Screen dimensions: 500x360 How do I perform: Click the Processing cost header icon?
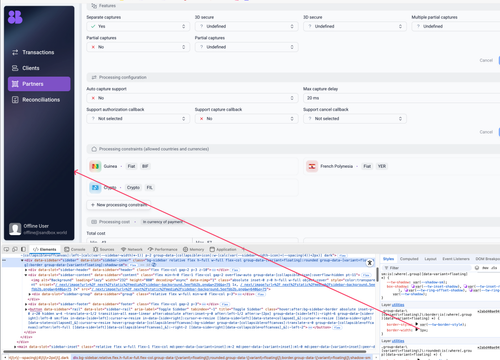pos(94,222)
